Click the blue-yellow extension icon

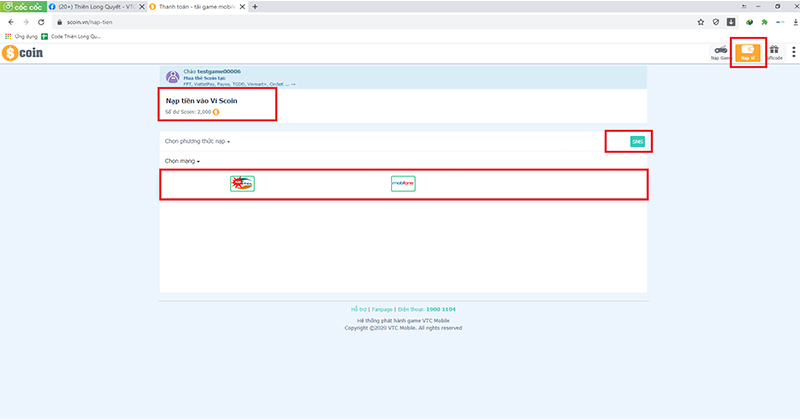coord(780,22)
